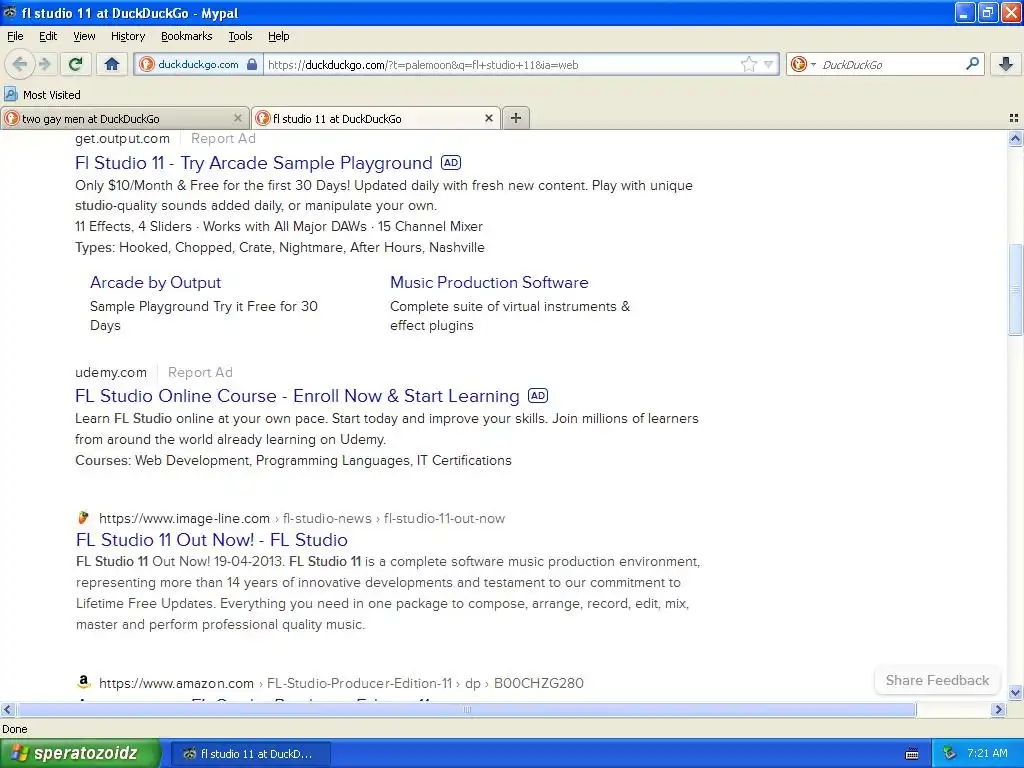Reload the current page
The image size is (1024, 768).
(76, 64)
